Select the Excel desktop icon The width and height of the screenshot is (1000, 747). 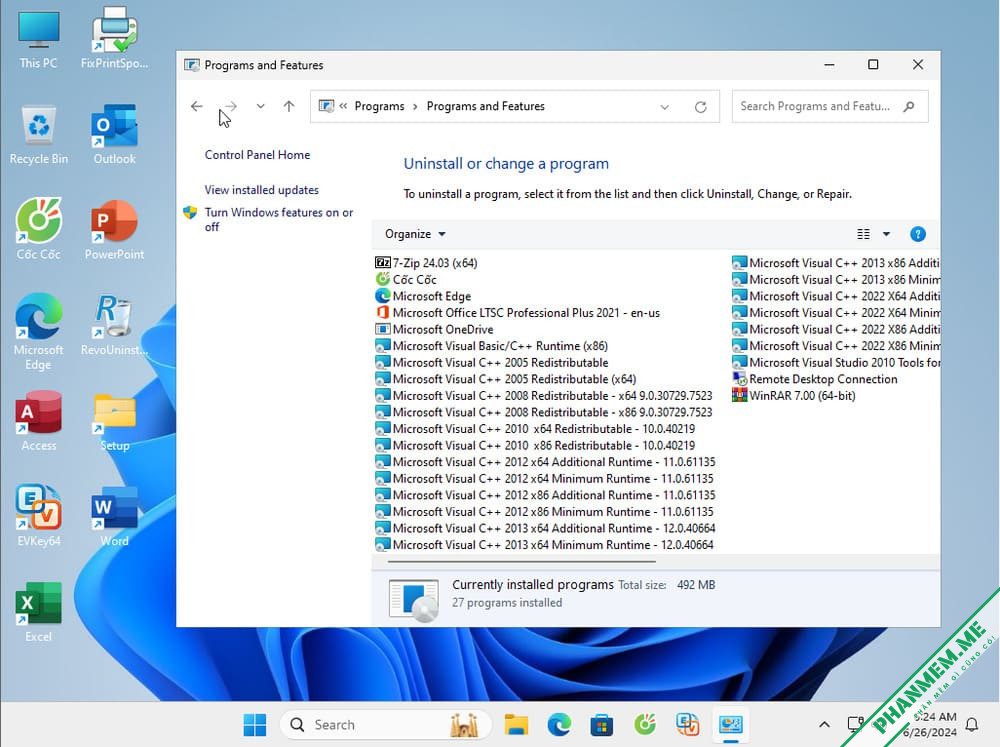coord(38,612)
